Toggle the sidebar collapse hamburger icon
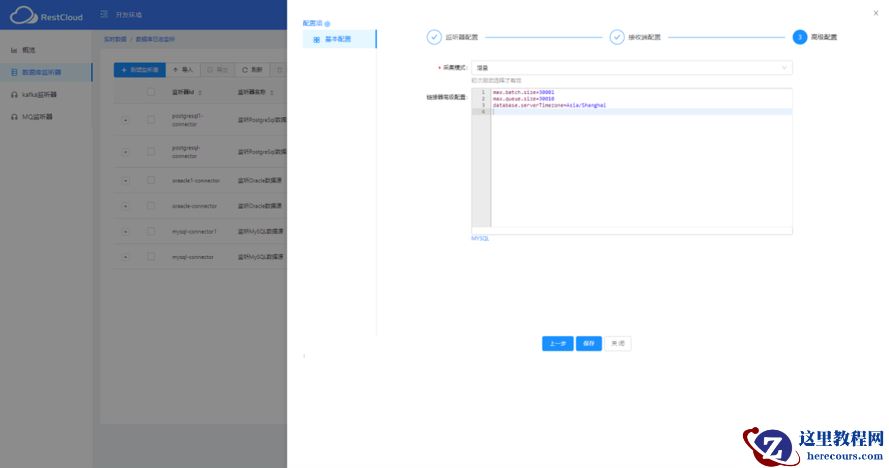 coord(105,15)
